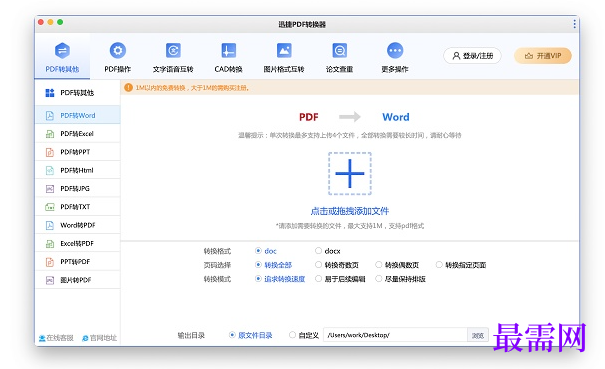
Task: Click the red PDF heading text
Action: click(309, 117)
